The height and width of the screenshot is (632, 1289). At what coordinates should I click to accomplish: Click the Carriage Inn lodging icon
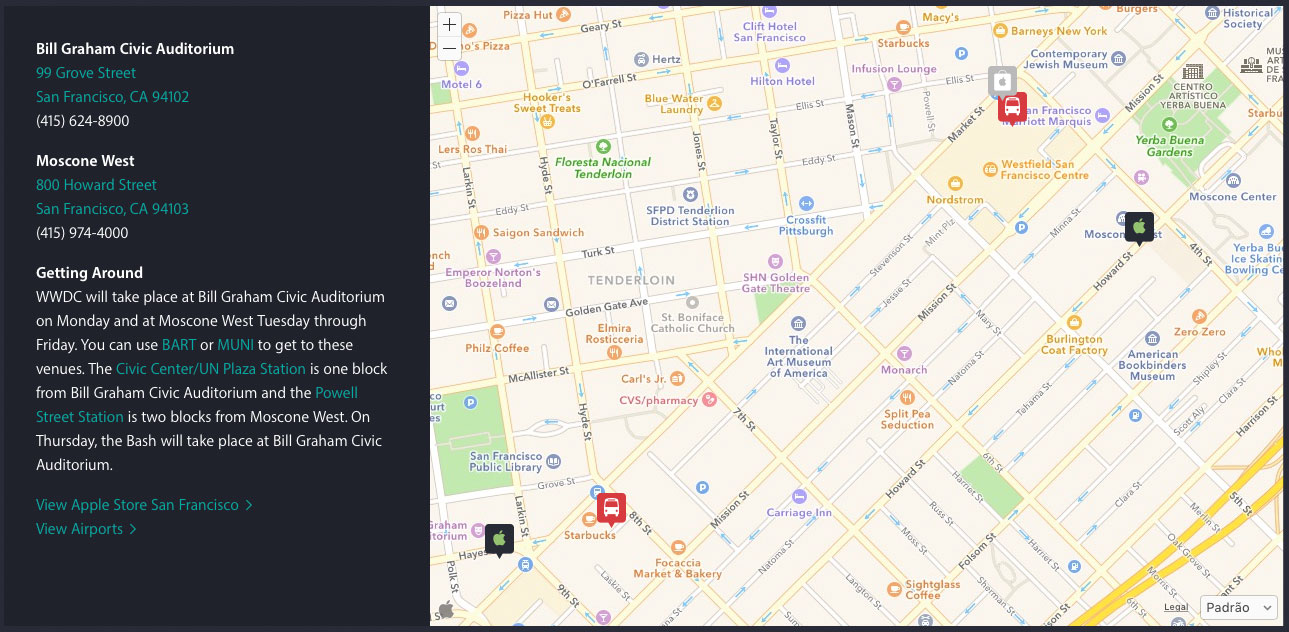click(x=798, y=496)
